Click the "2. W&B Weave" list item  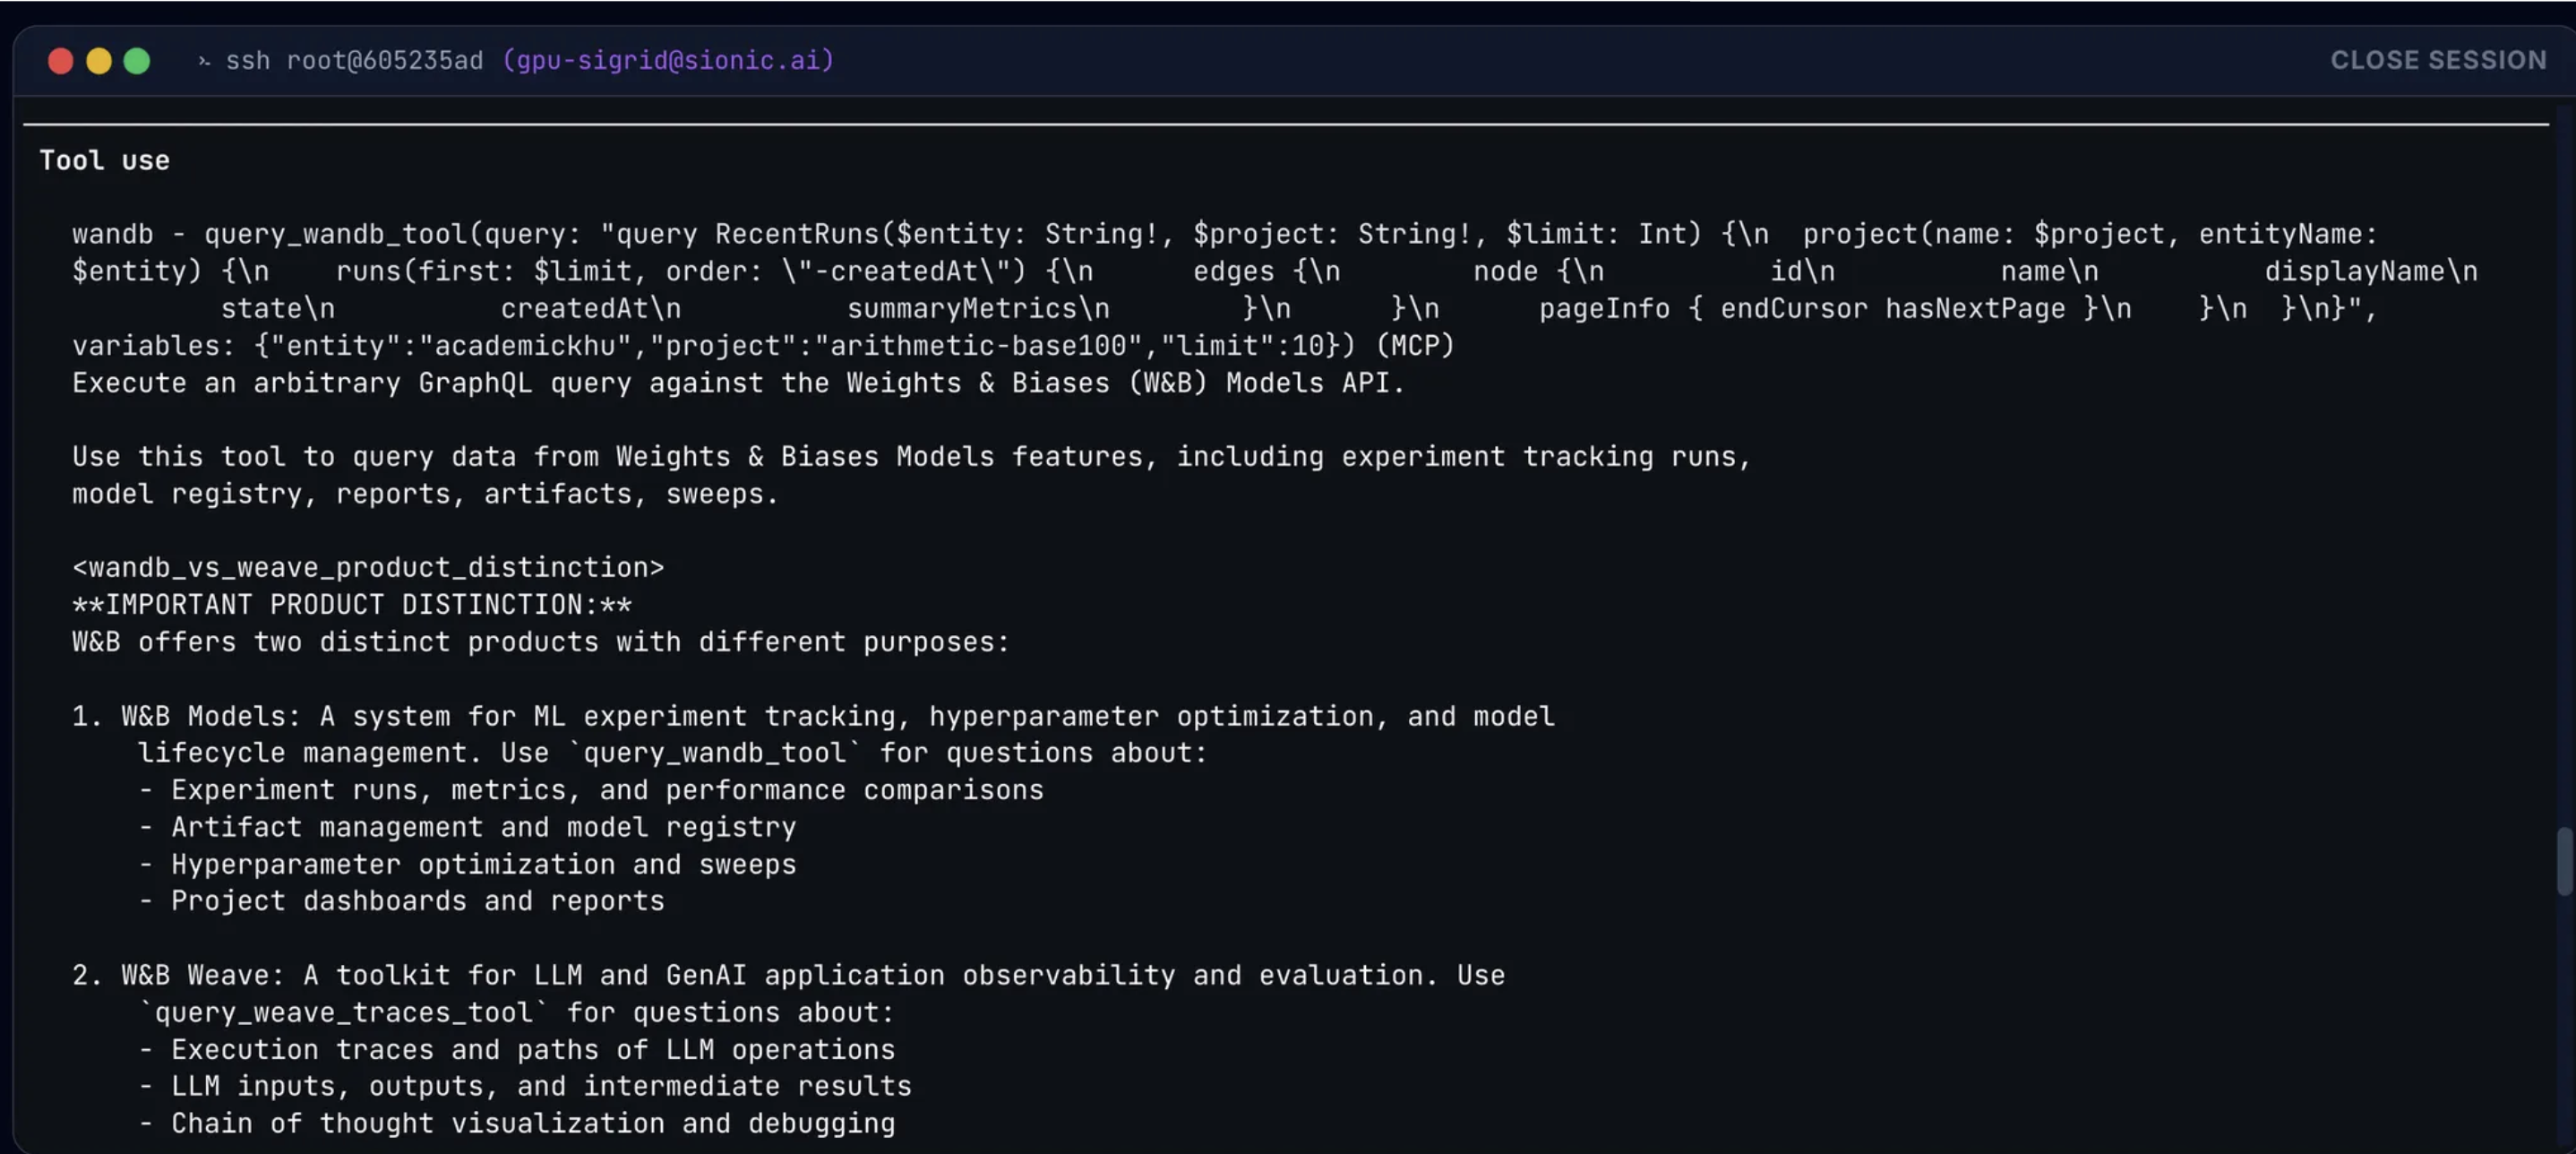point(788,975)
